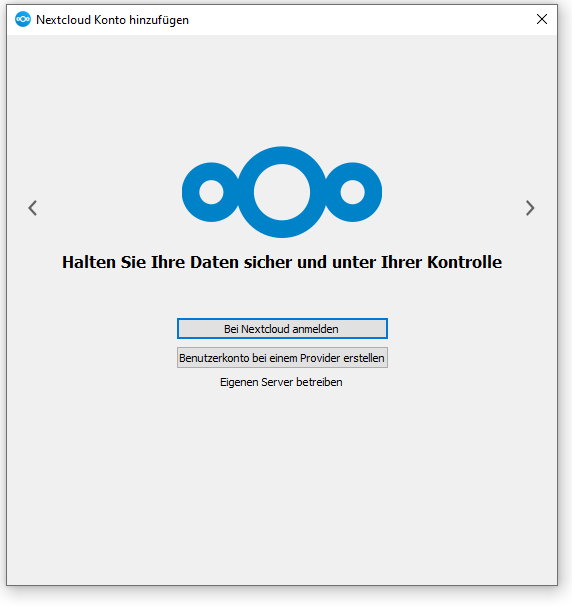Viewport: 572px width, 607px height.
Task: Click the 'Halten Sie Ihre Daten sicher' heading
Action: point(282,262)
